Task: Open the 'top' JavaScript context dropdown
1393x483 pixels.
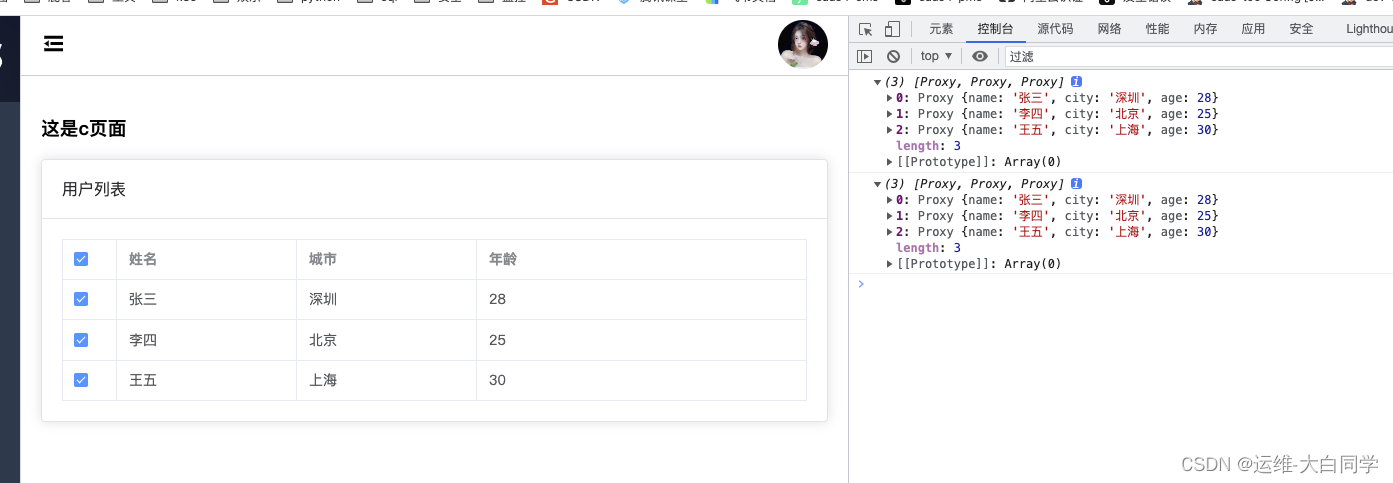Action: point(936,56)
